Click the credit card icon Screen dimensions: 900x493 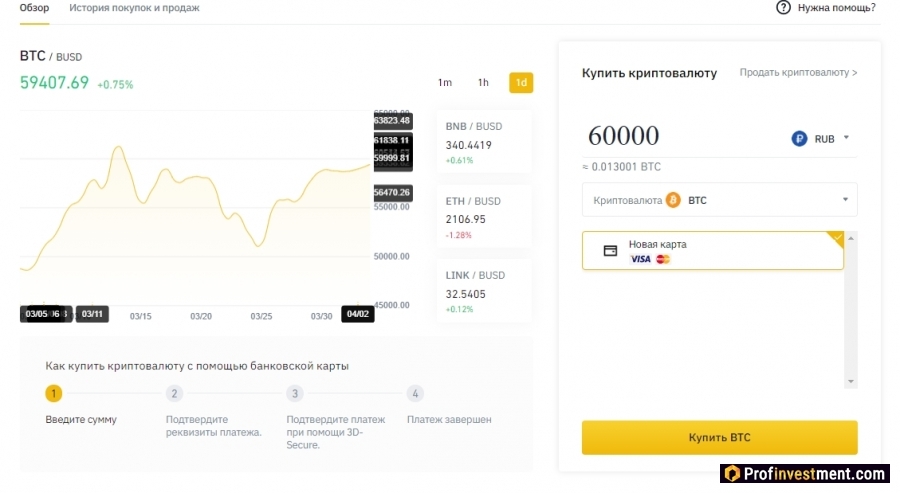(x=610, y=251)
